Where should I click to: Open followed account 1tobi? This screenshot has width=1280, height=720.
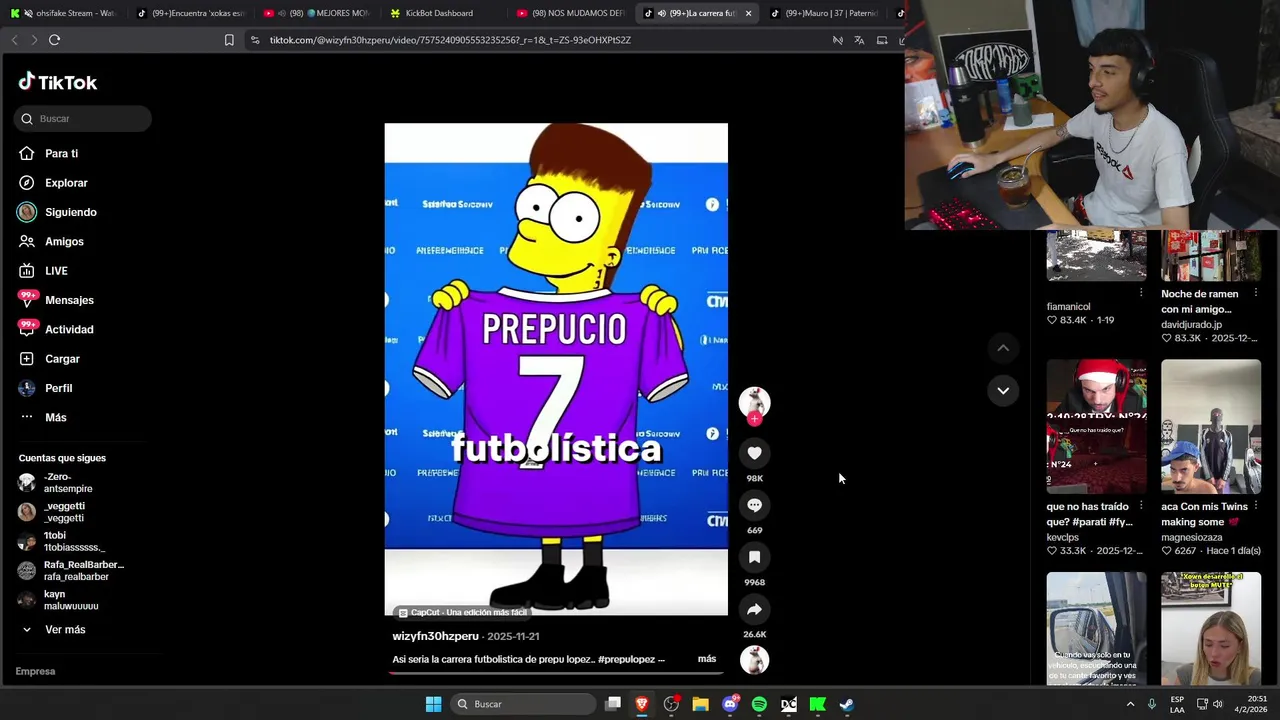(72, 542)
